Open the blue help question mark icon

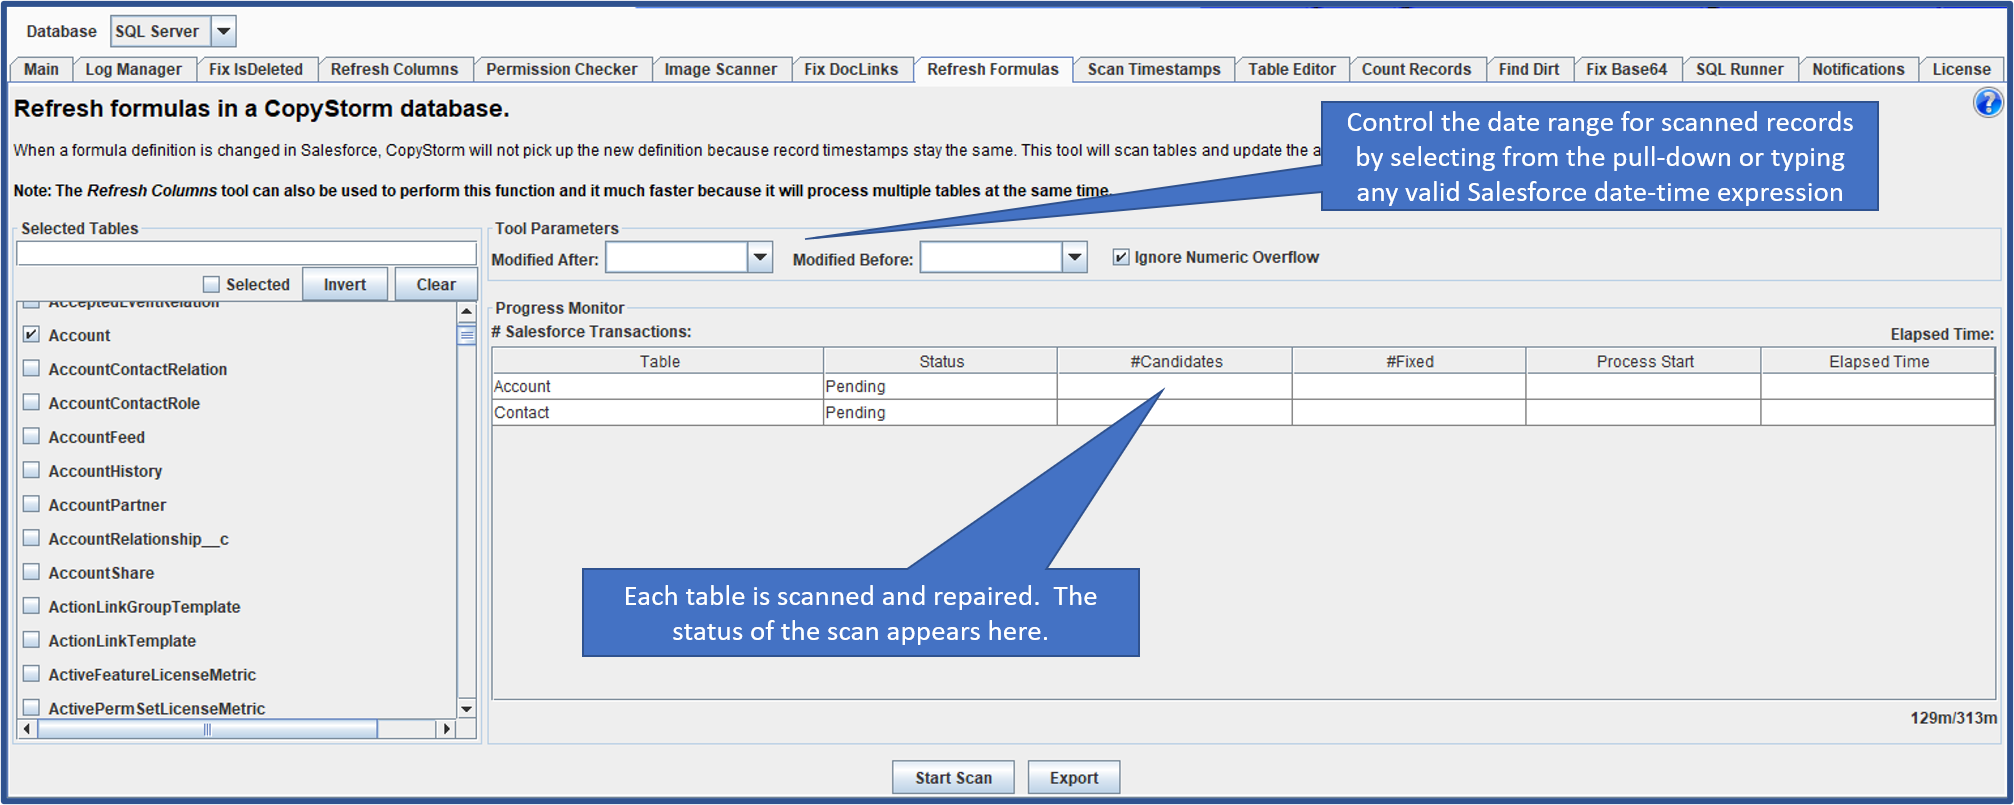coord(1987,102)
